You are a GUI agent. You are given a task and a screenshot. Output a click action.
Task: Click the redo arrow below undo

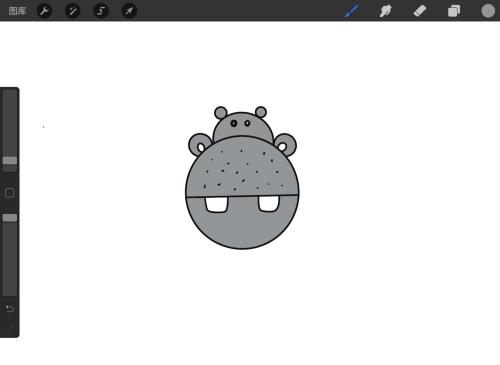click(x=11, y=327)
